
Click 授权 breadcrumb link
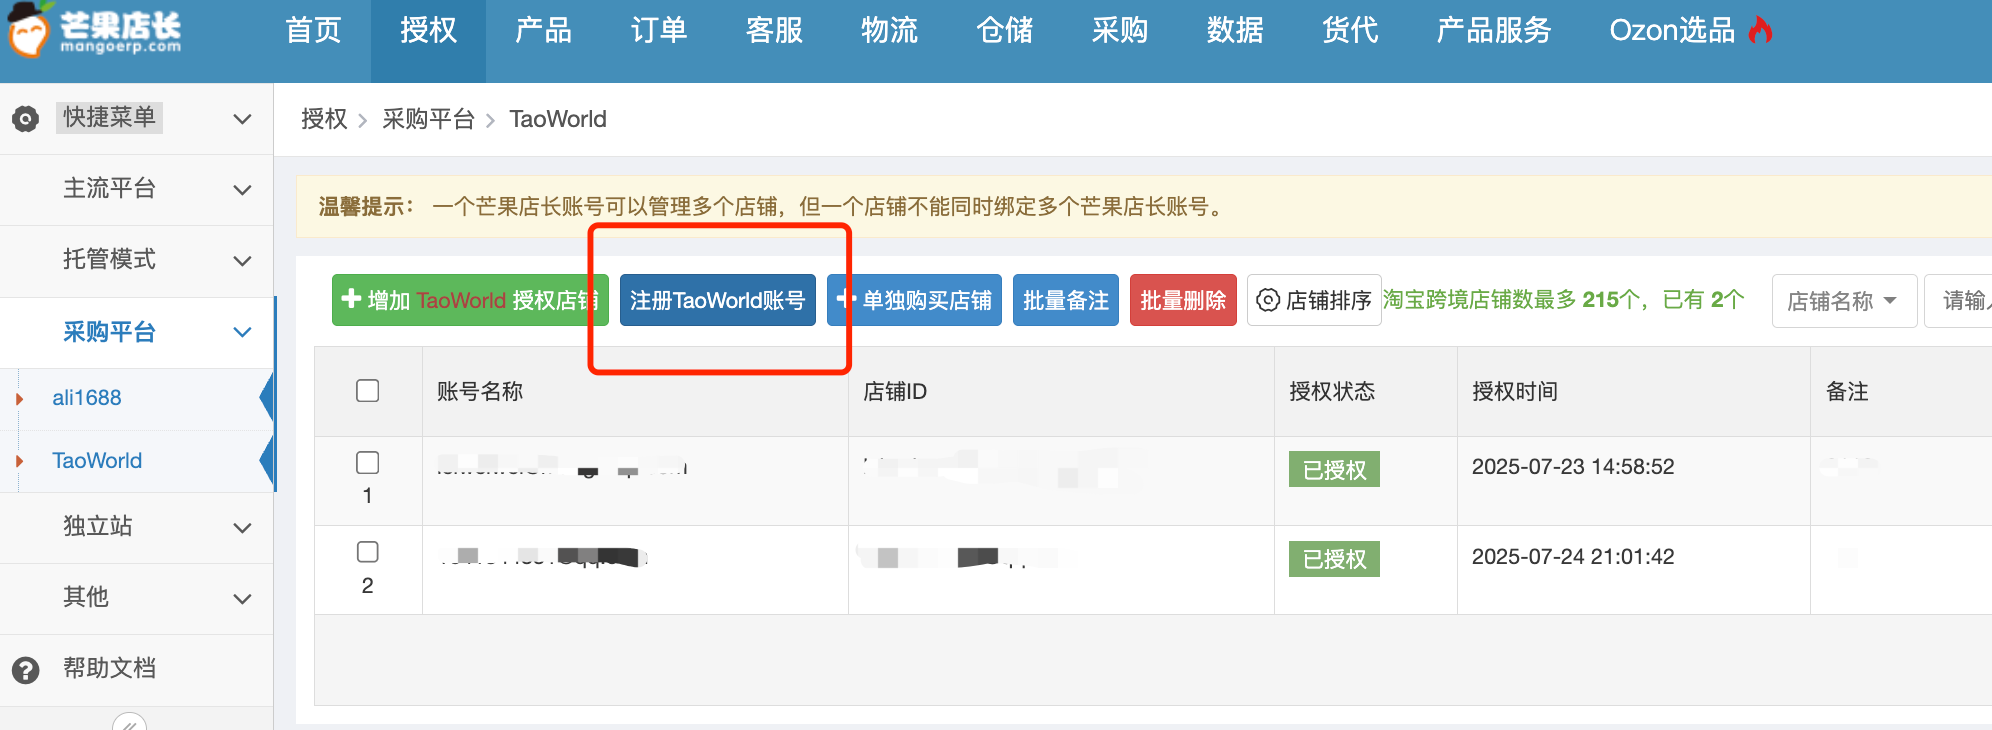point(324,119)
